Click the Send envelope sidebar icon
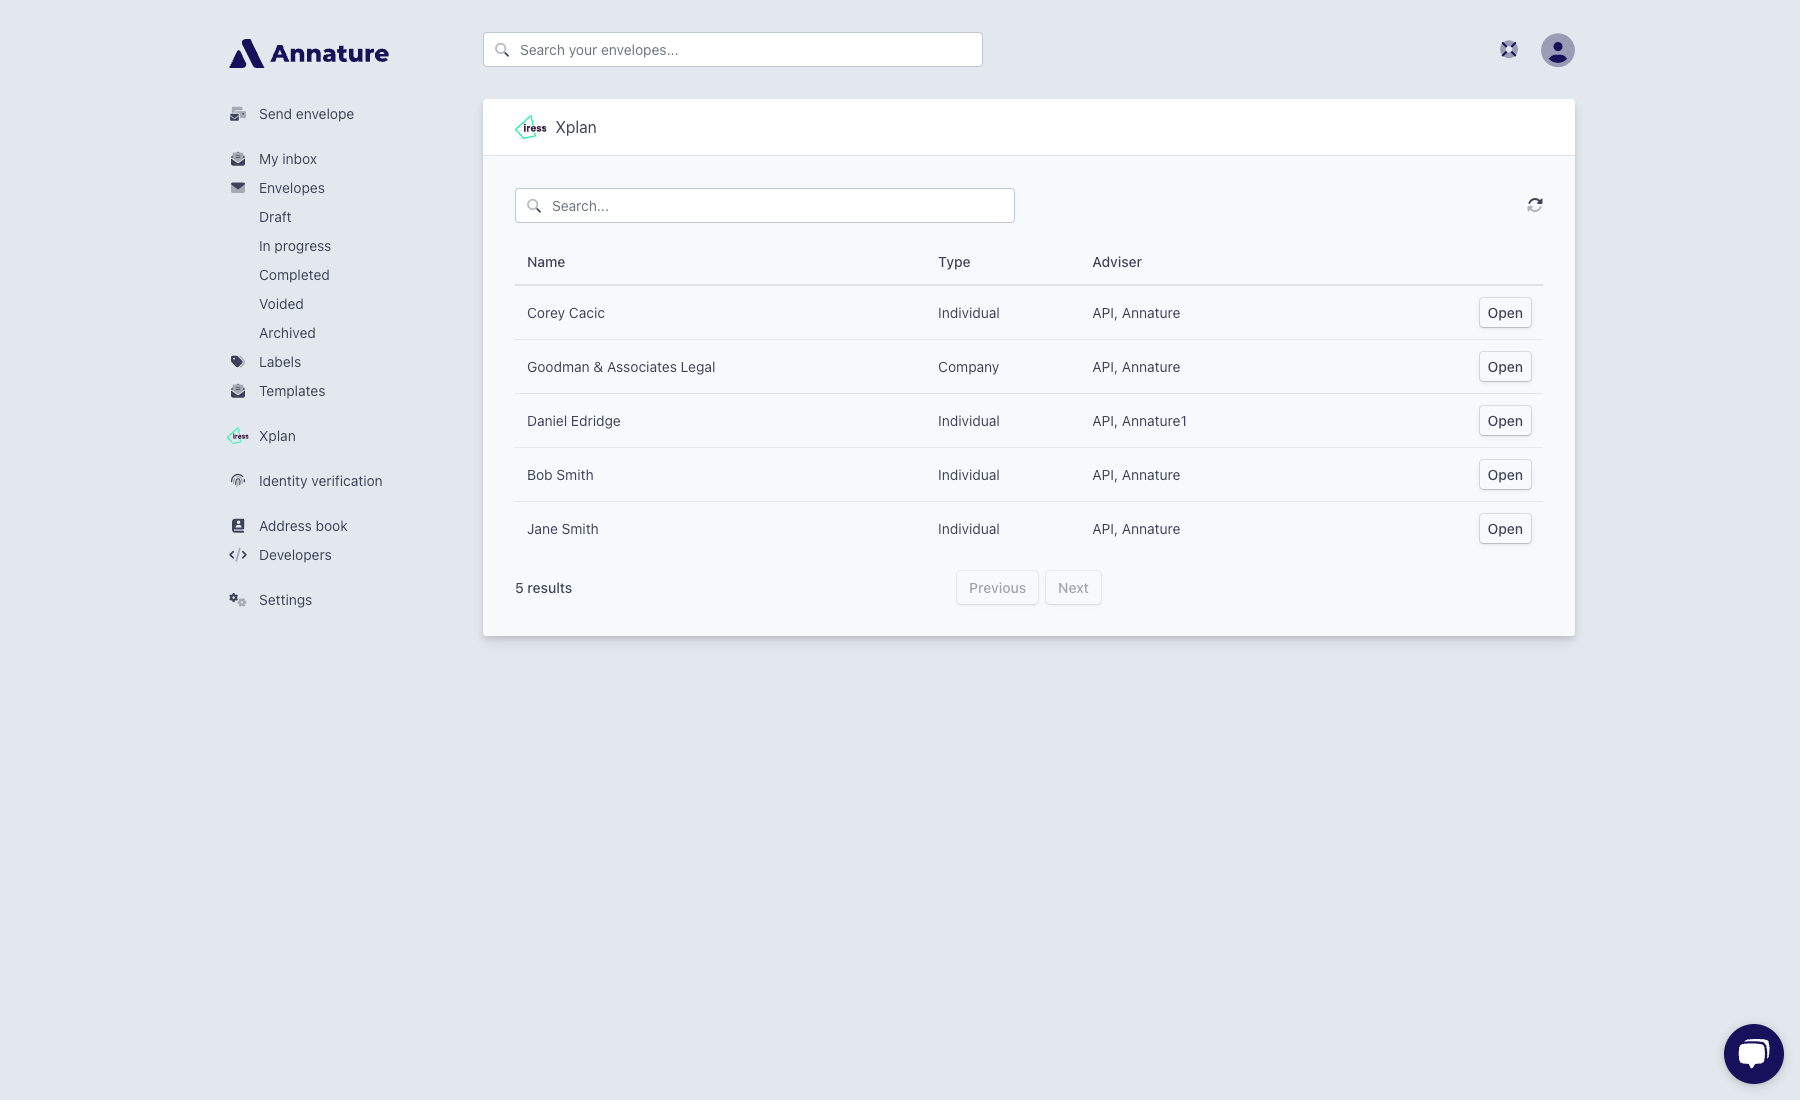 click(238, 114)
